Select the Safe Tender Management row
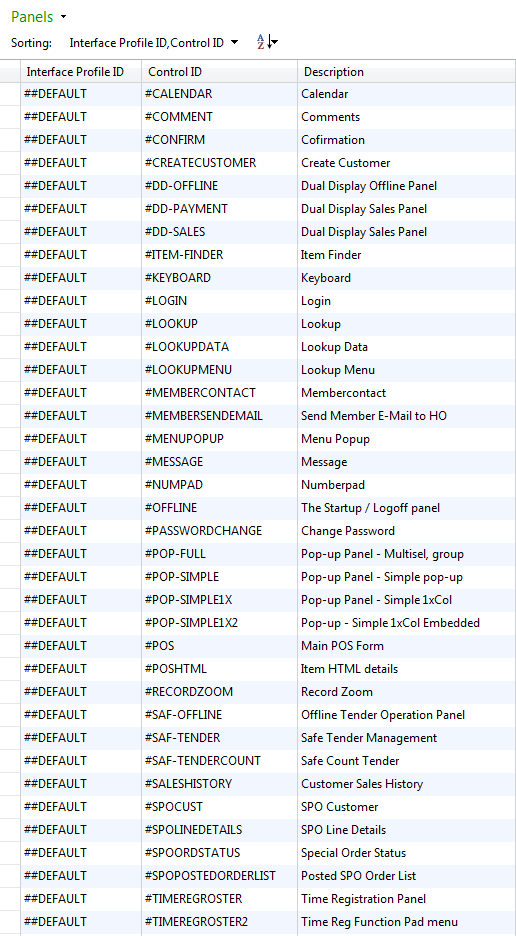 (x=268, y=738)
